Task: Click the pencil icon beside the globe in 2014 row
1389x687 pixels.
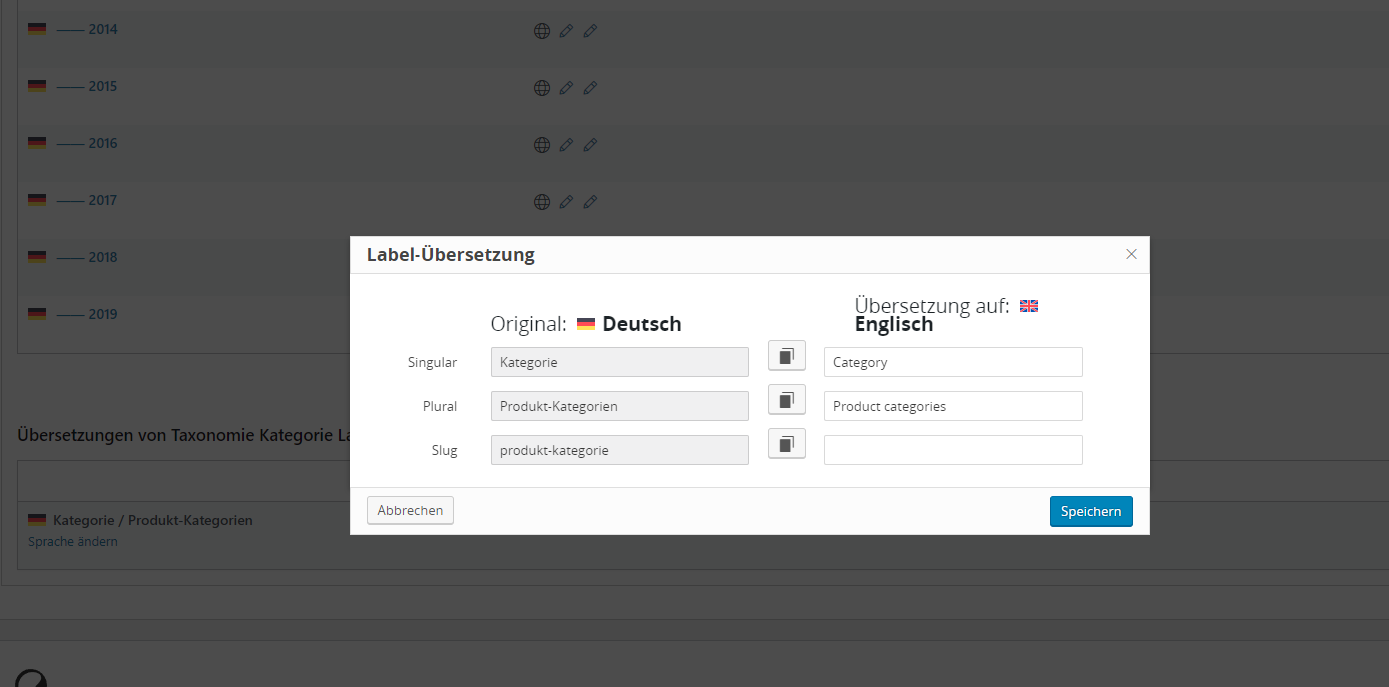Action: click(566, 31)
